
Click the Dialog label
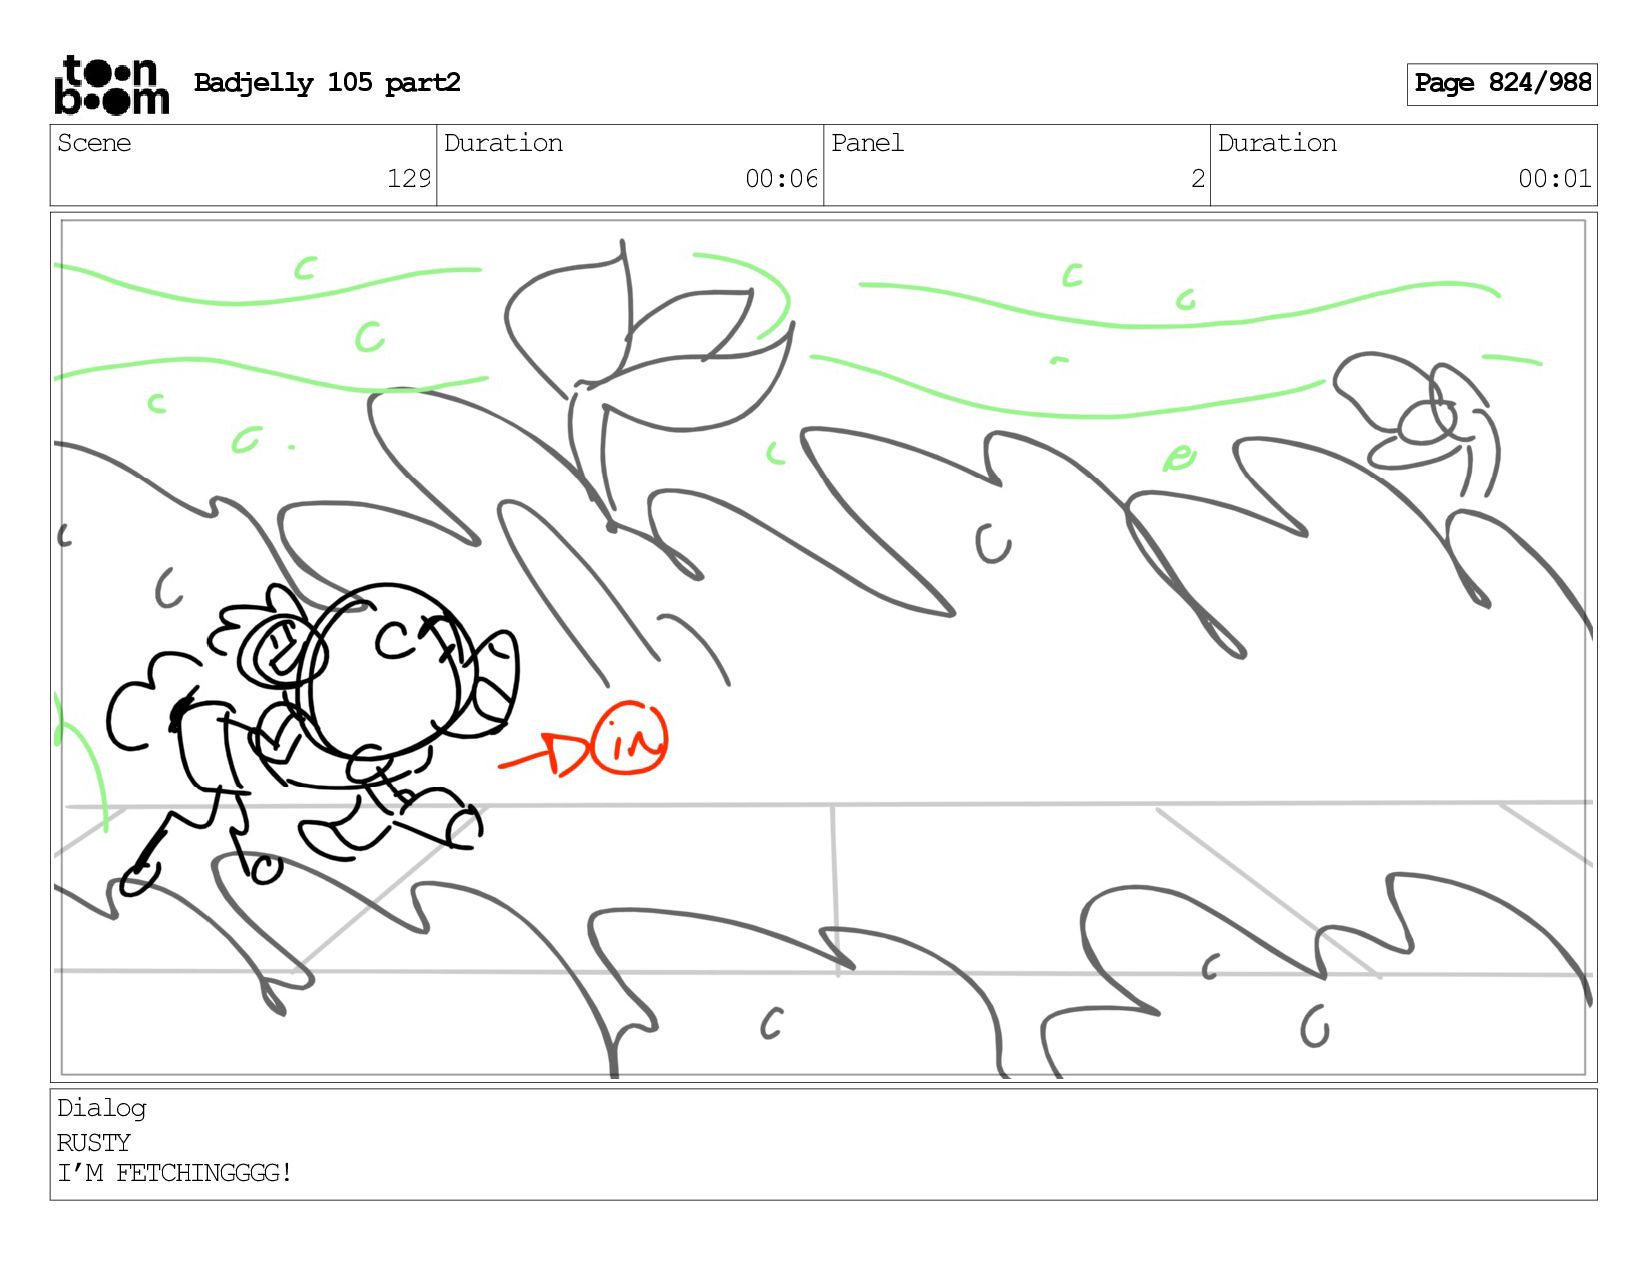pos(102,1108)
